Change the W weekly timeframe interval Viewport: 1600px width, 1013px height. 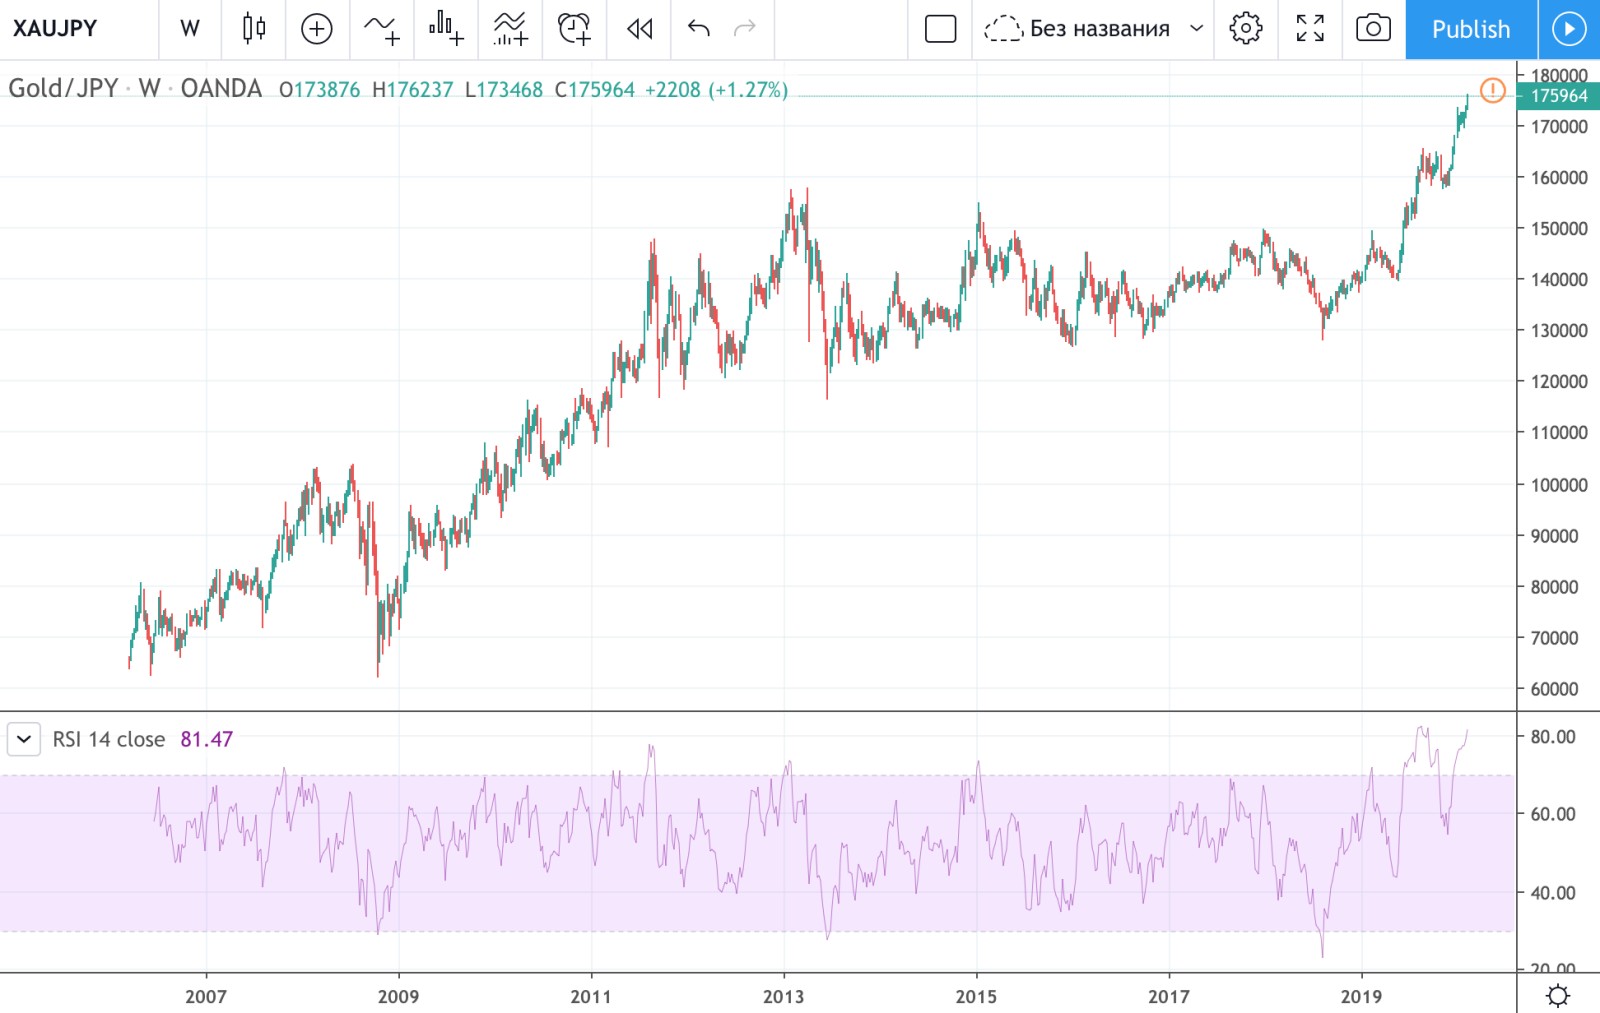(190, 29)
